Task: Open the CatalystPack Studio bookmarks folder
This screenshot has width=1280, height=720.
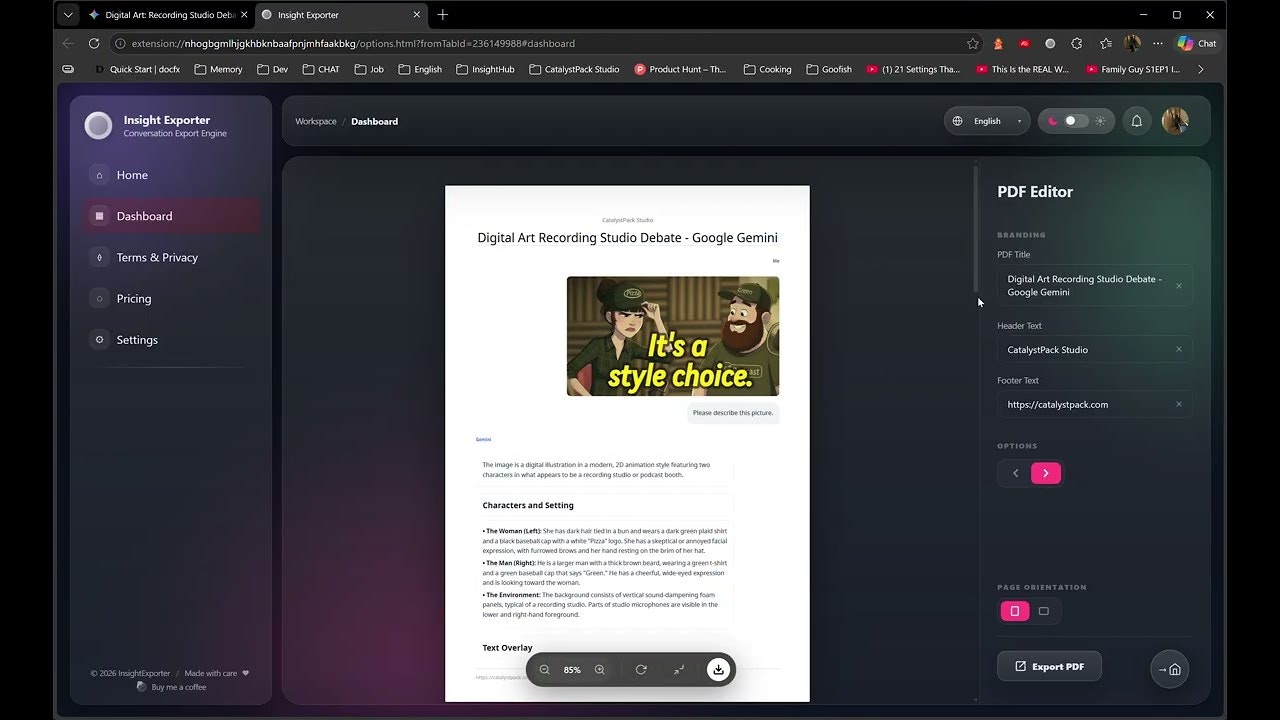Action: coord(575,69)
